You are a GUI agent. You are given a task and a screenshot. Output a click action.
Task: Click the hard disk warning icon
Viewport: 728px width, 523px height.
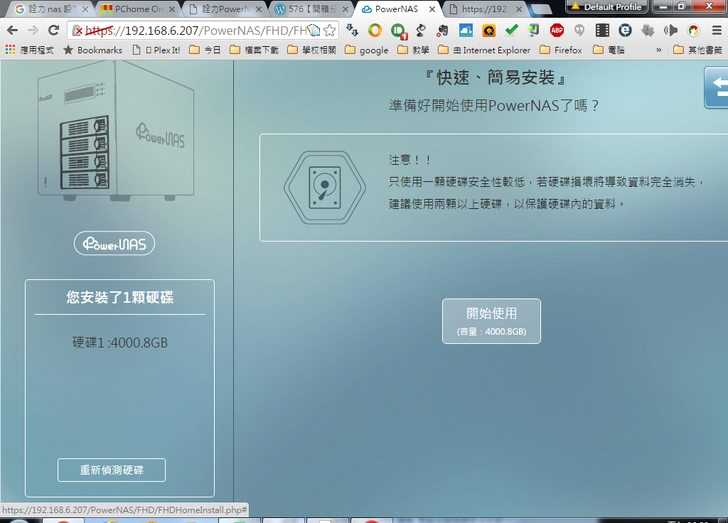click(317, 186)
